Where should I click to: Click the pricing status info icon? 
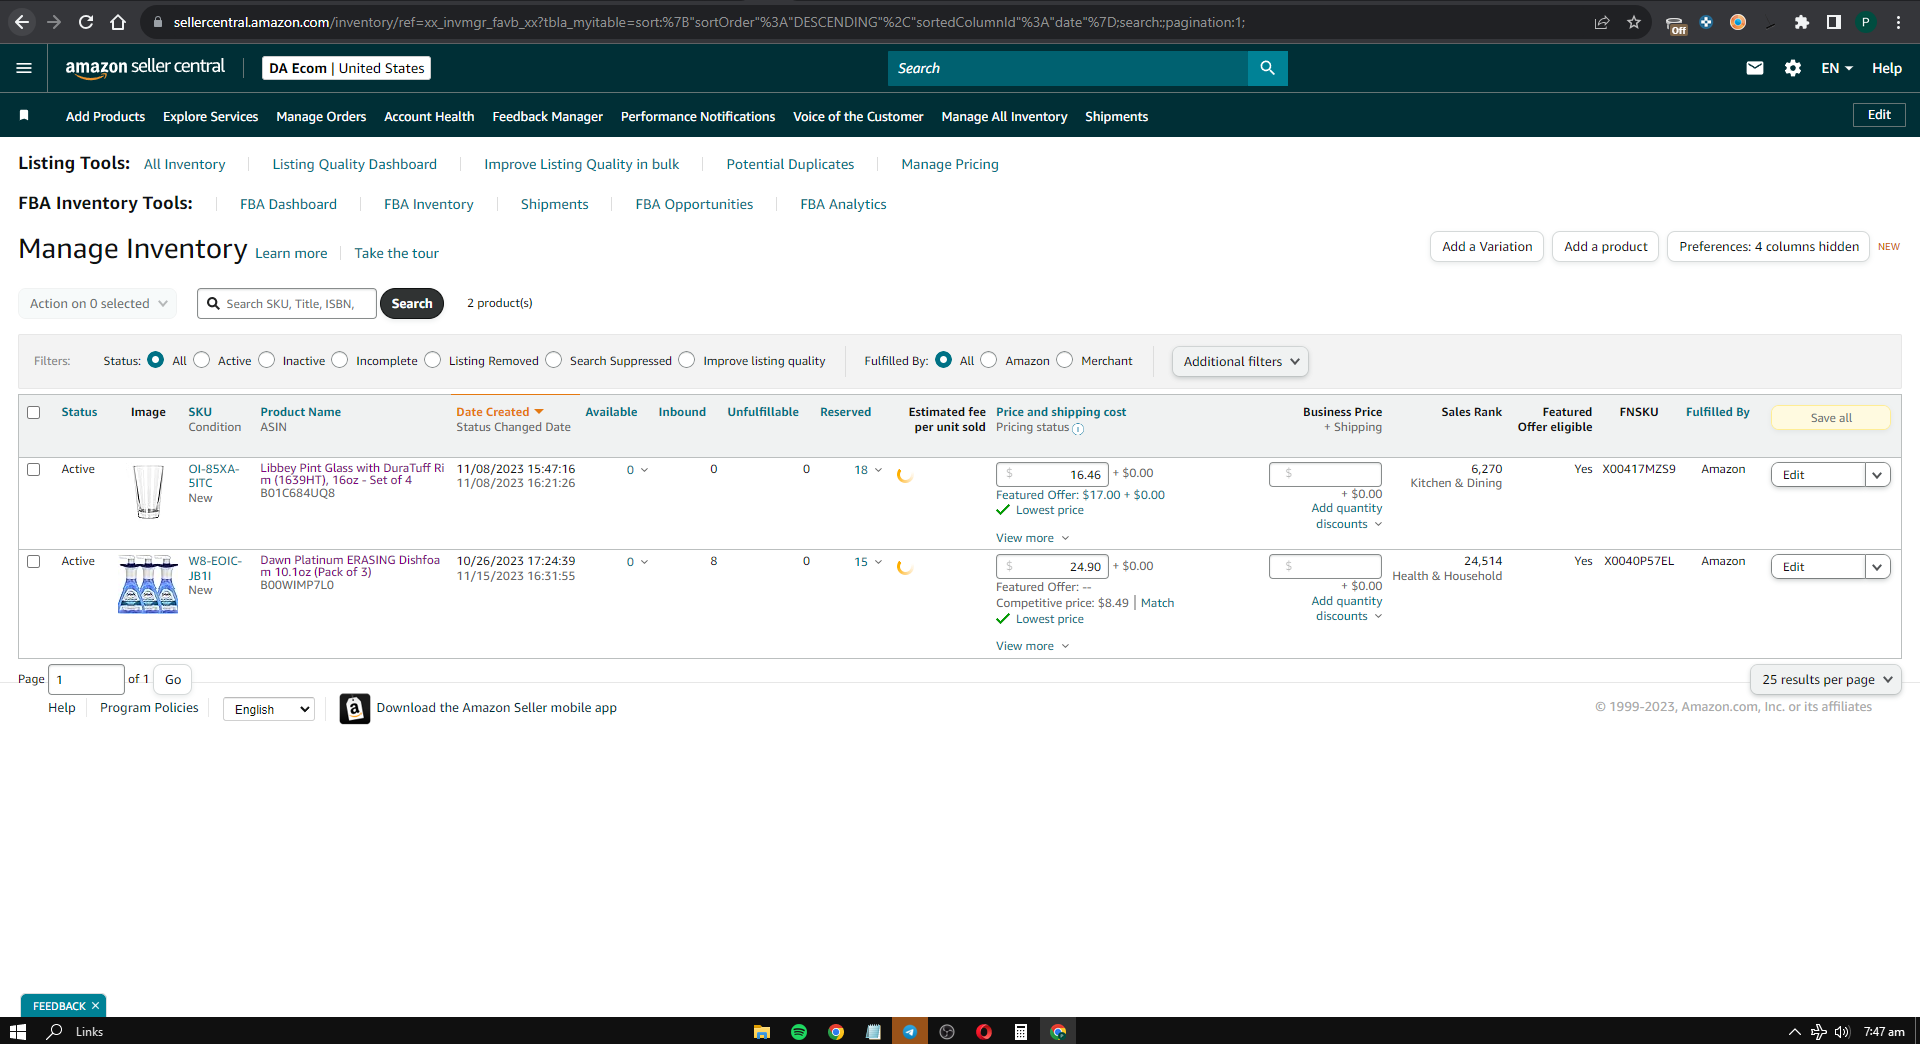(1078, 429)
